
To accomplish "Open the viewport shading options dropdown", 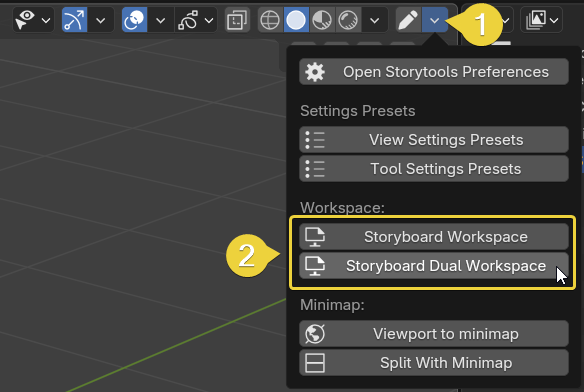I will [x=375, y=20].
